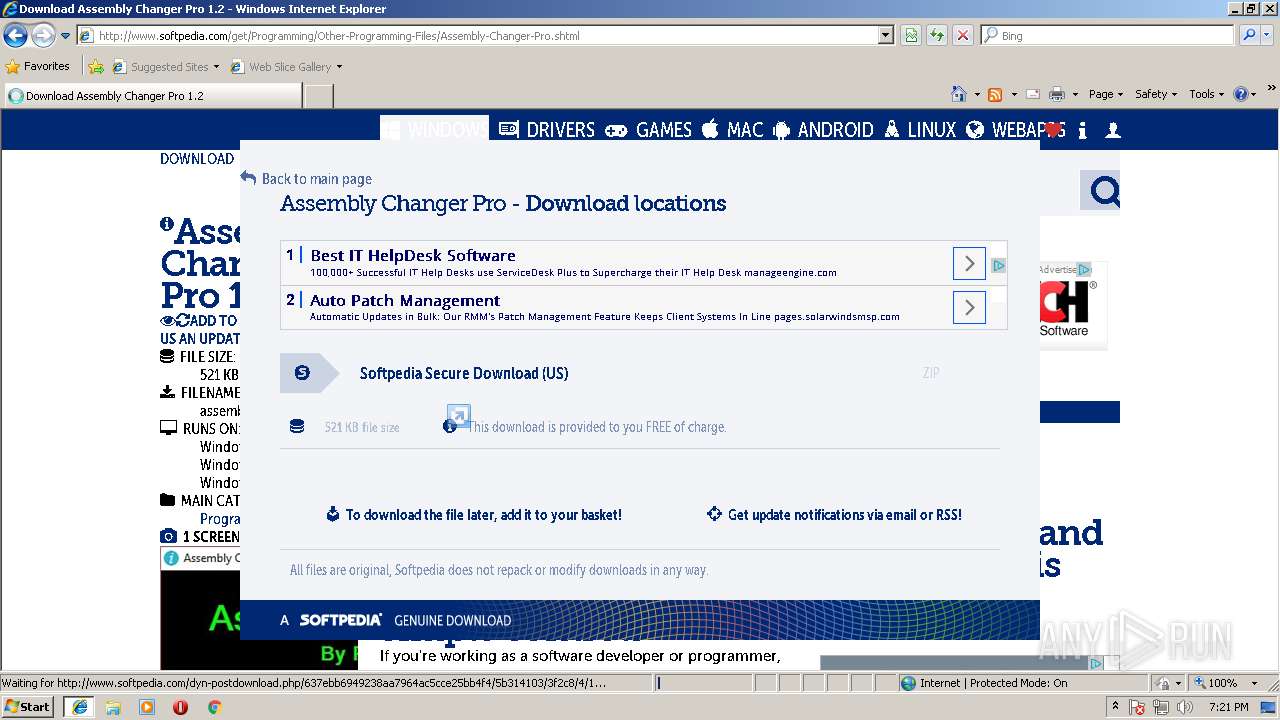The height and width of the screenshot is (720, 1280).
Task: Click the Print icon
Action: click(x=1057, y=94)
